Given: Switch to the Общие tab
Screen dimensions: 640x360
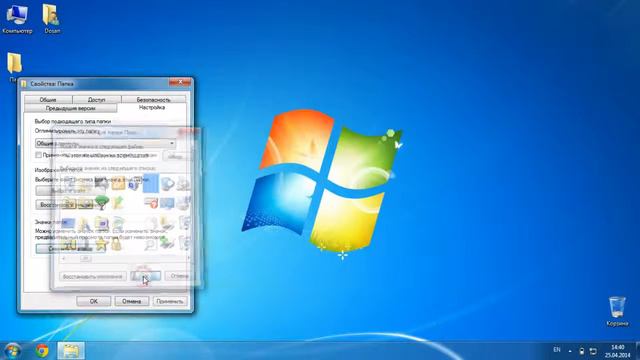Looking at the screenshot, I should pyautogui.click(x=48, y=100).
